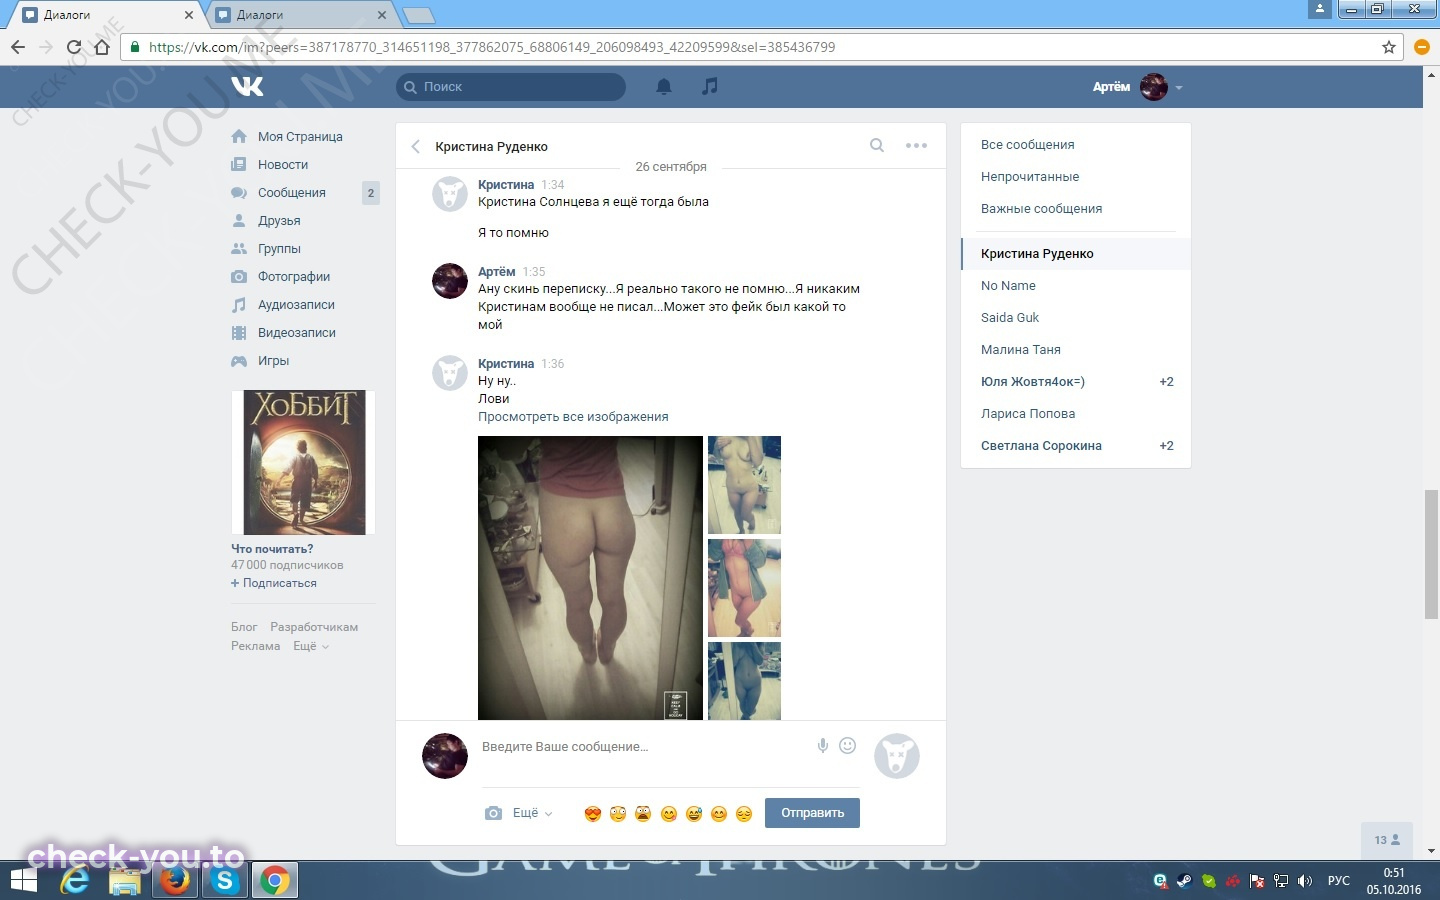Screen dimensions: 1440x900
Task: Open the Блог footer link
Action: coord(244,627)
